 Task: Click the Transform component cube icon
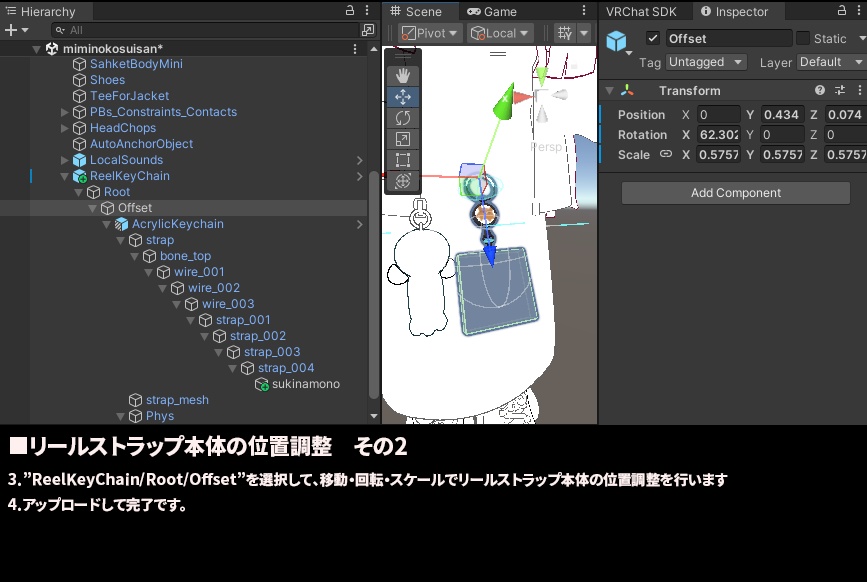pyautogui.click(x=617, y=40)
